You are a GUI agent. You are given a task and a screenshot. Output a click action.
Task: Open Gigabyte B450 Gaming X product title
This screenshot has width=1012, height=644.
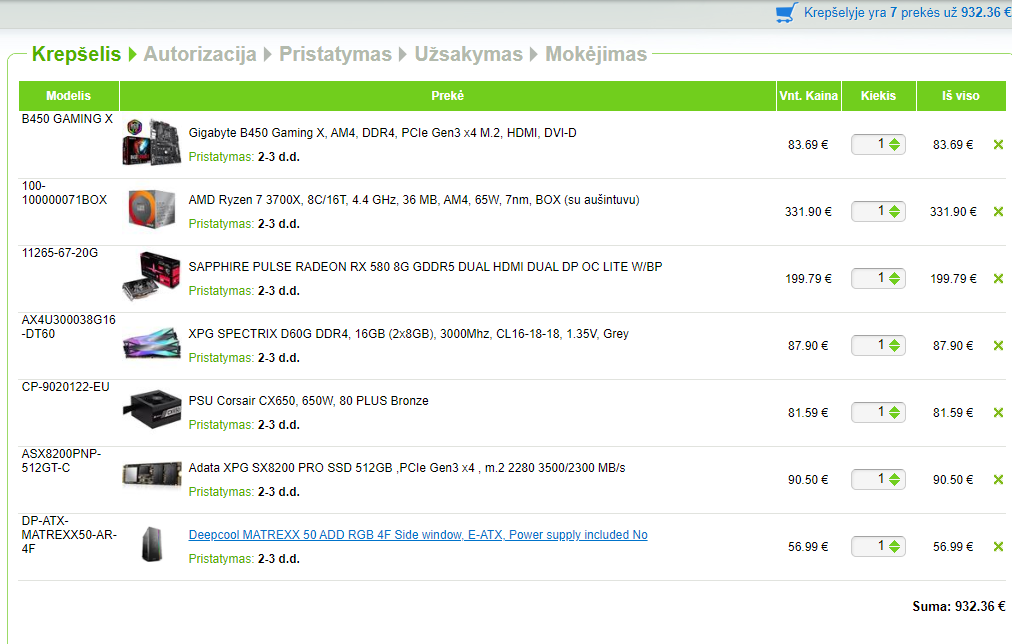(382, 133)
